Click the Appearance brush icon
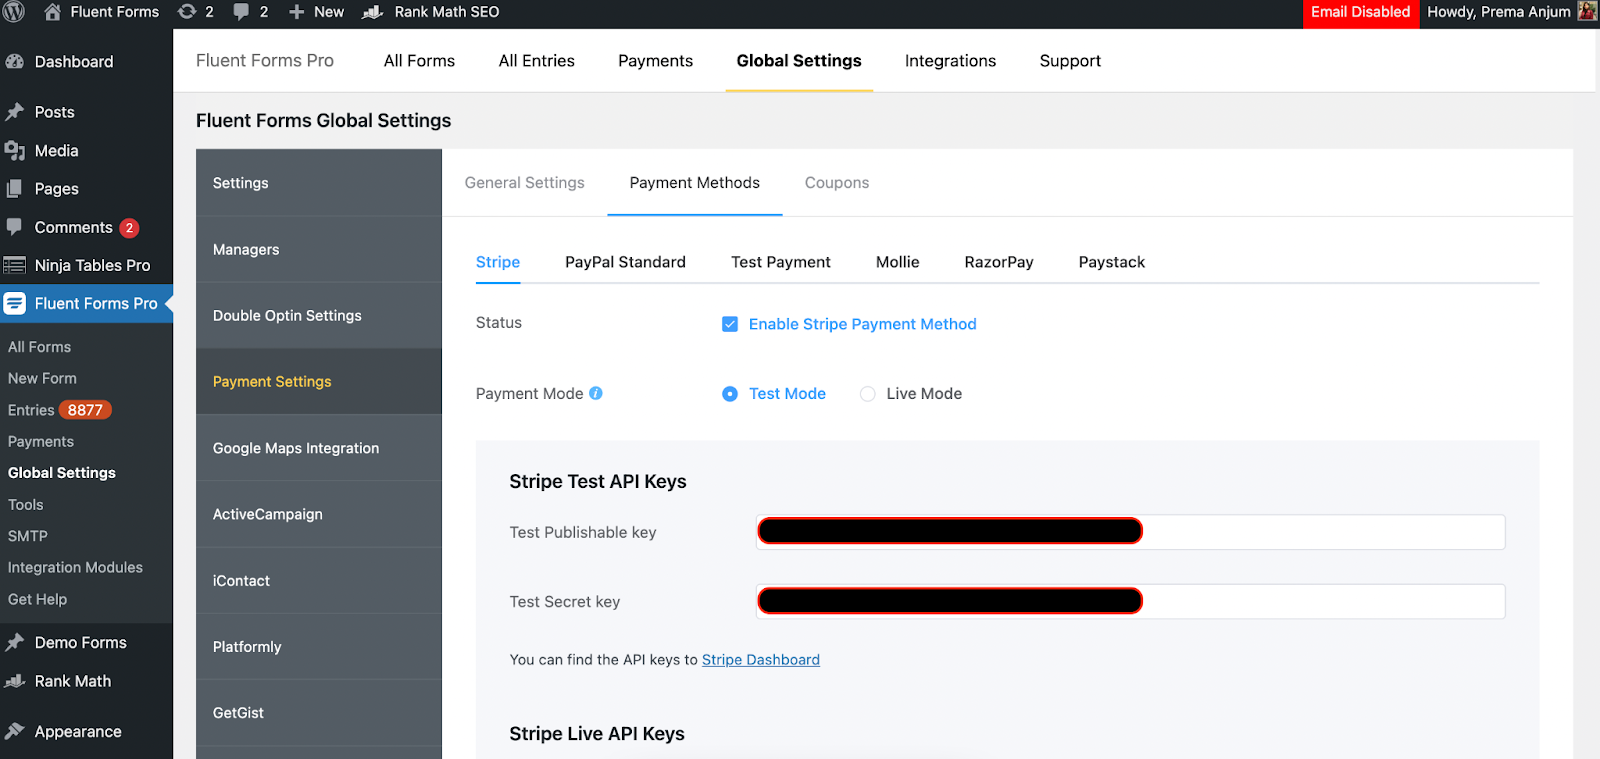This screenshot has width=1600, height=759. [x=14, y=732]
